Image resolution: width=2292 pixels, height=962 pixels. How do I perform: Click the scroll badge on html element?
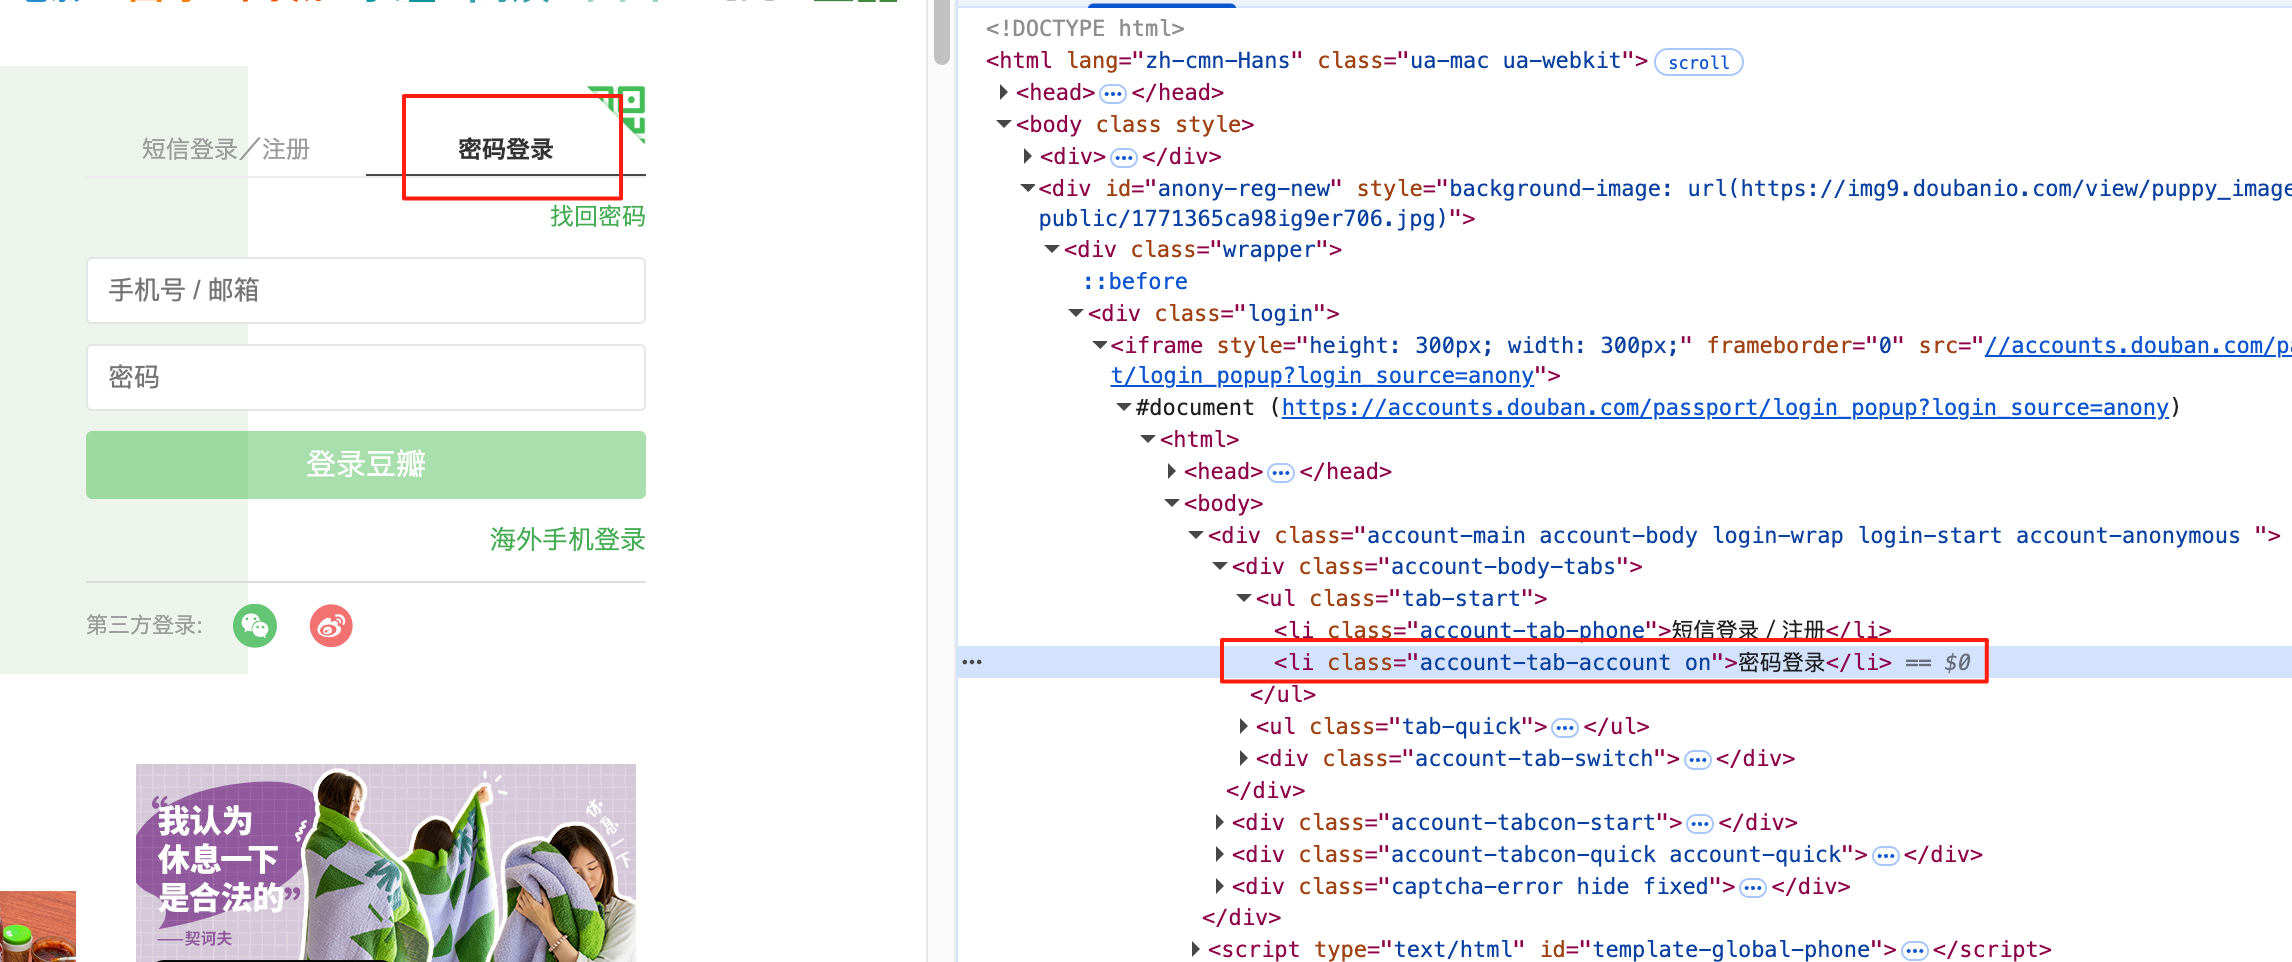(1699, 62)
